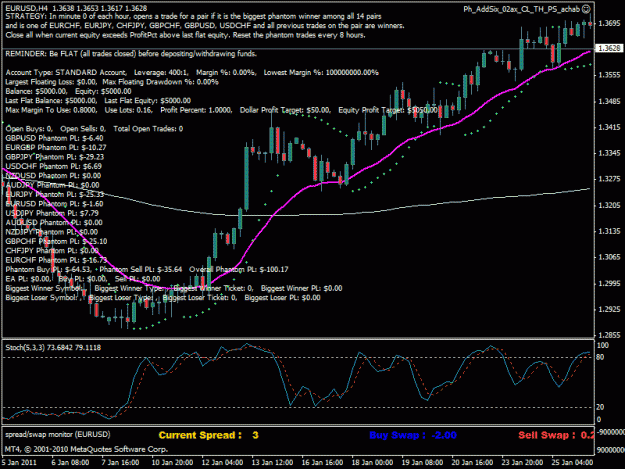Screen dimensions: 625x469
Task: Click the NZDUSD Phantom PL: $0.00 row
Action: (x=53, y=176)
